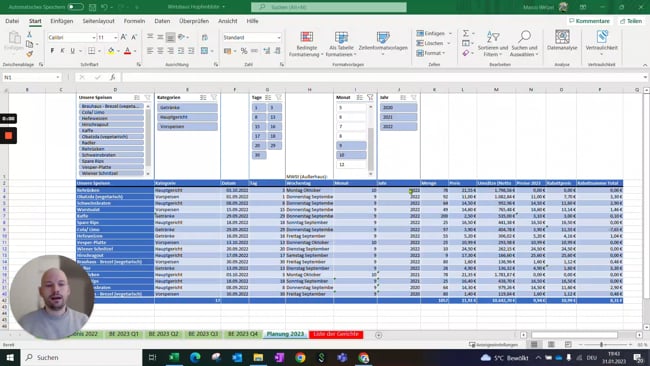Toggle multi-select on Kategorien slicer

203,97
